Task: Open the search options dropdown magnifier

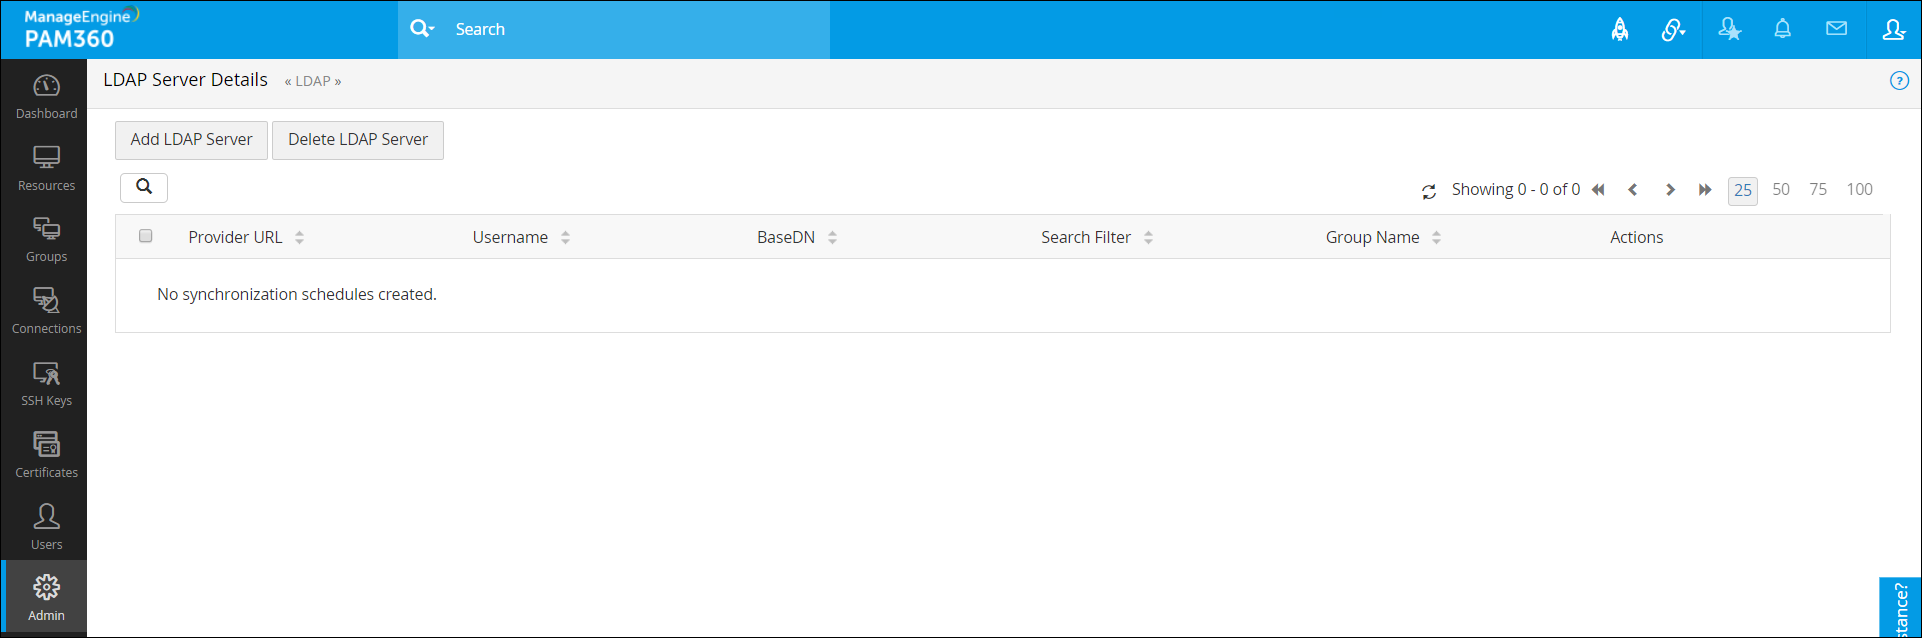Action: (422, 29)
